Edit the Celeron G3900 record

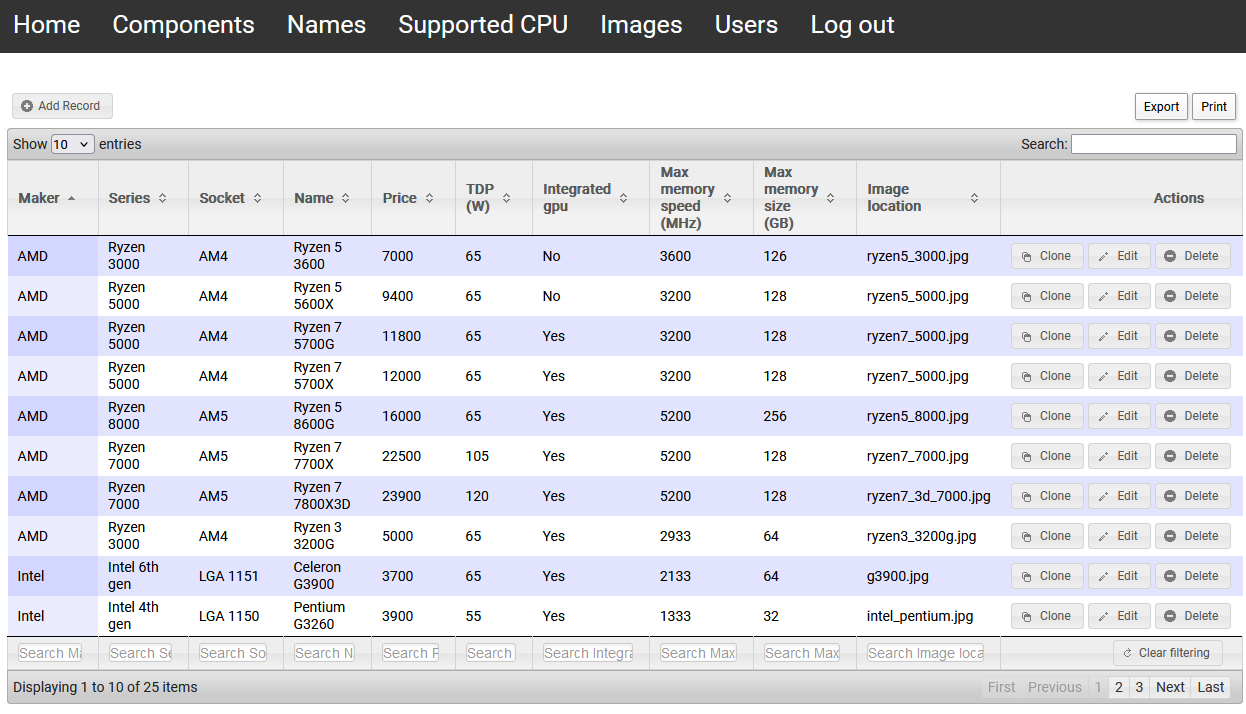[x=1119, y=576]
